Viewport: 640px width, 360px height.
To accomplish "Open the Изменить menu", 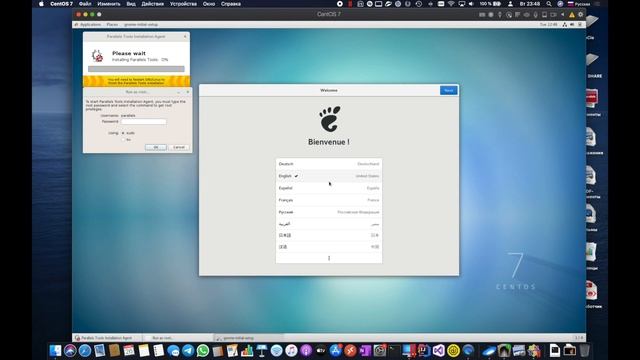I will pyautogui.click(x=109, y=4).
